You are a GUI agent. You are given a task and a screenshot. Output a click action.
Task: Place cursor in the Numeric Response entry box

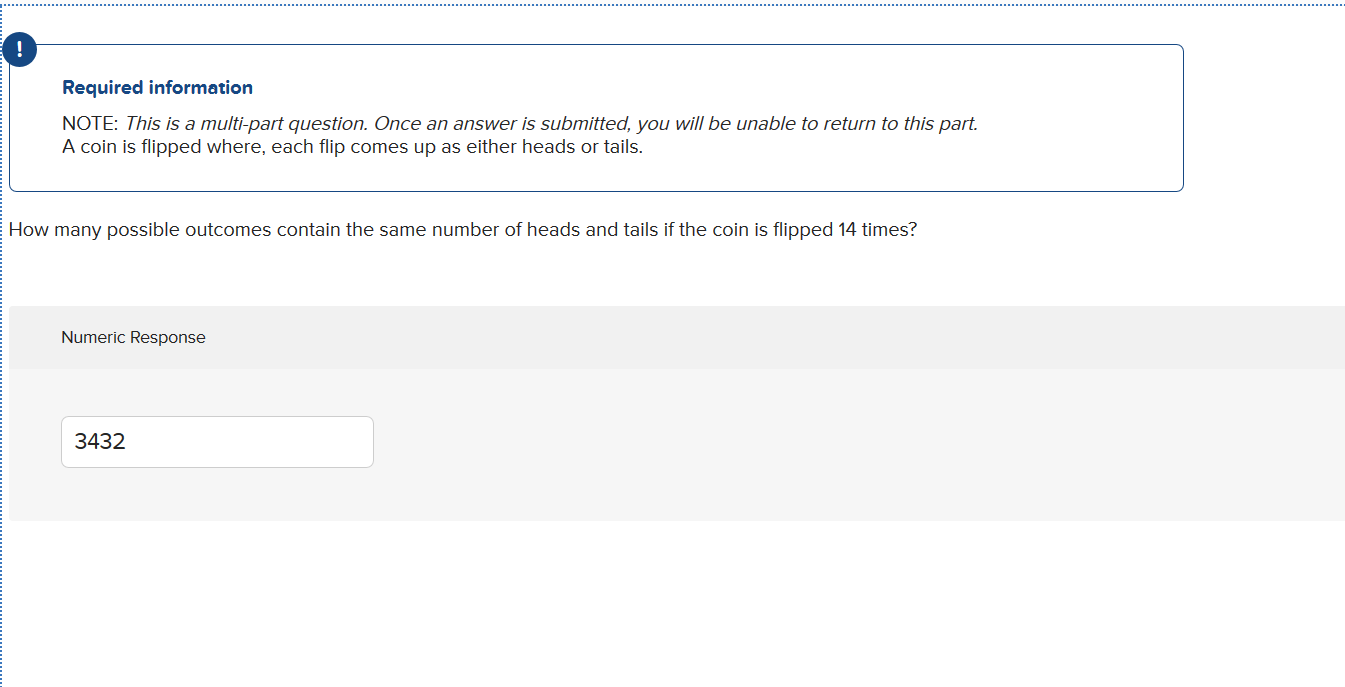[x=217, y=441]
